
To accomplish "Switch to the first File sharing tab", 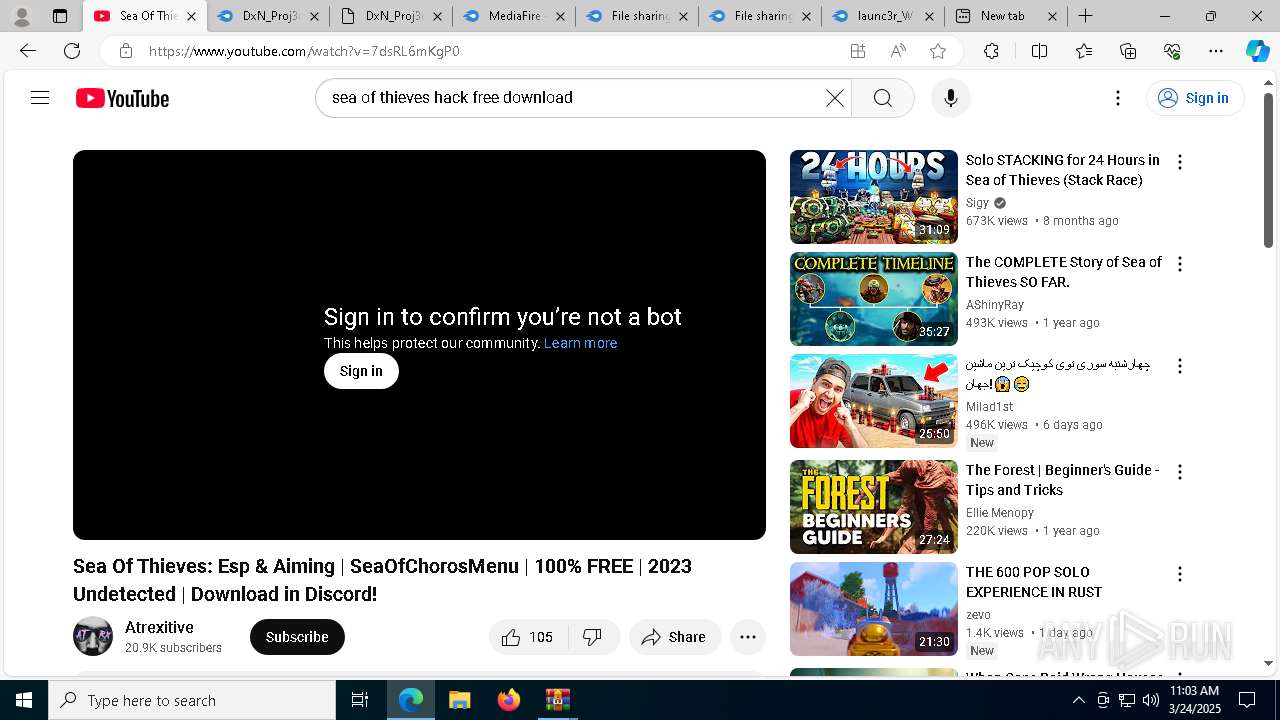I will [637, 16].
